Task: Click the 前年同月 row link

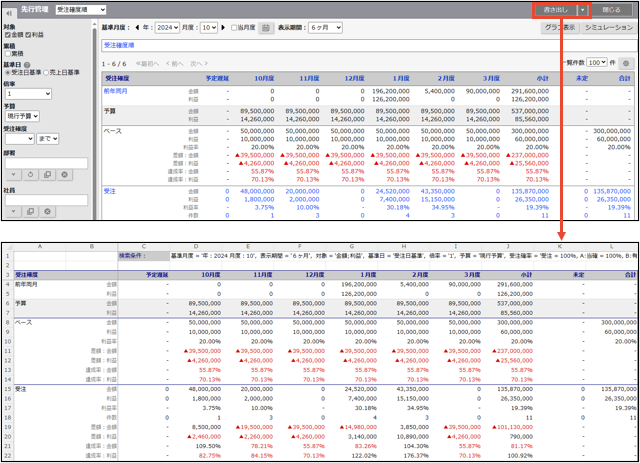Action: click(x=116, y=91)
